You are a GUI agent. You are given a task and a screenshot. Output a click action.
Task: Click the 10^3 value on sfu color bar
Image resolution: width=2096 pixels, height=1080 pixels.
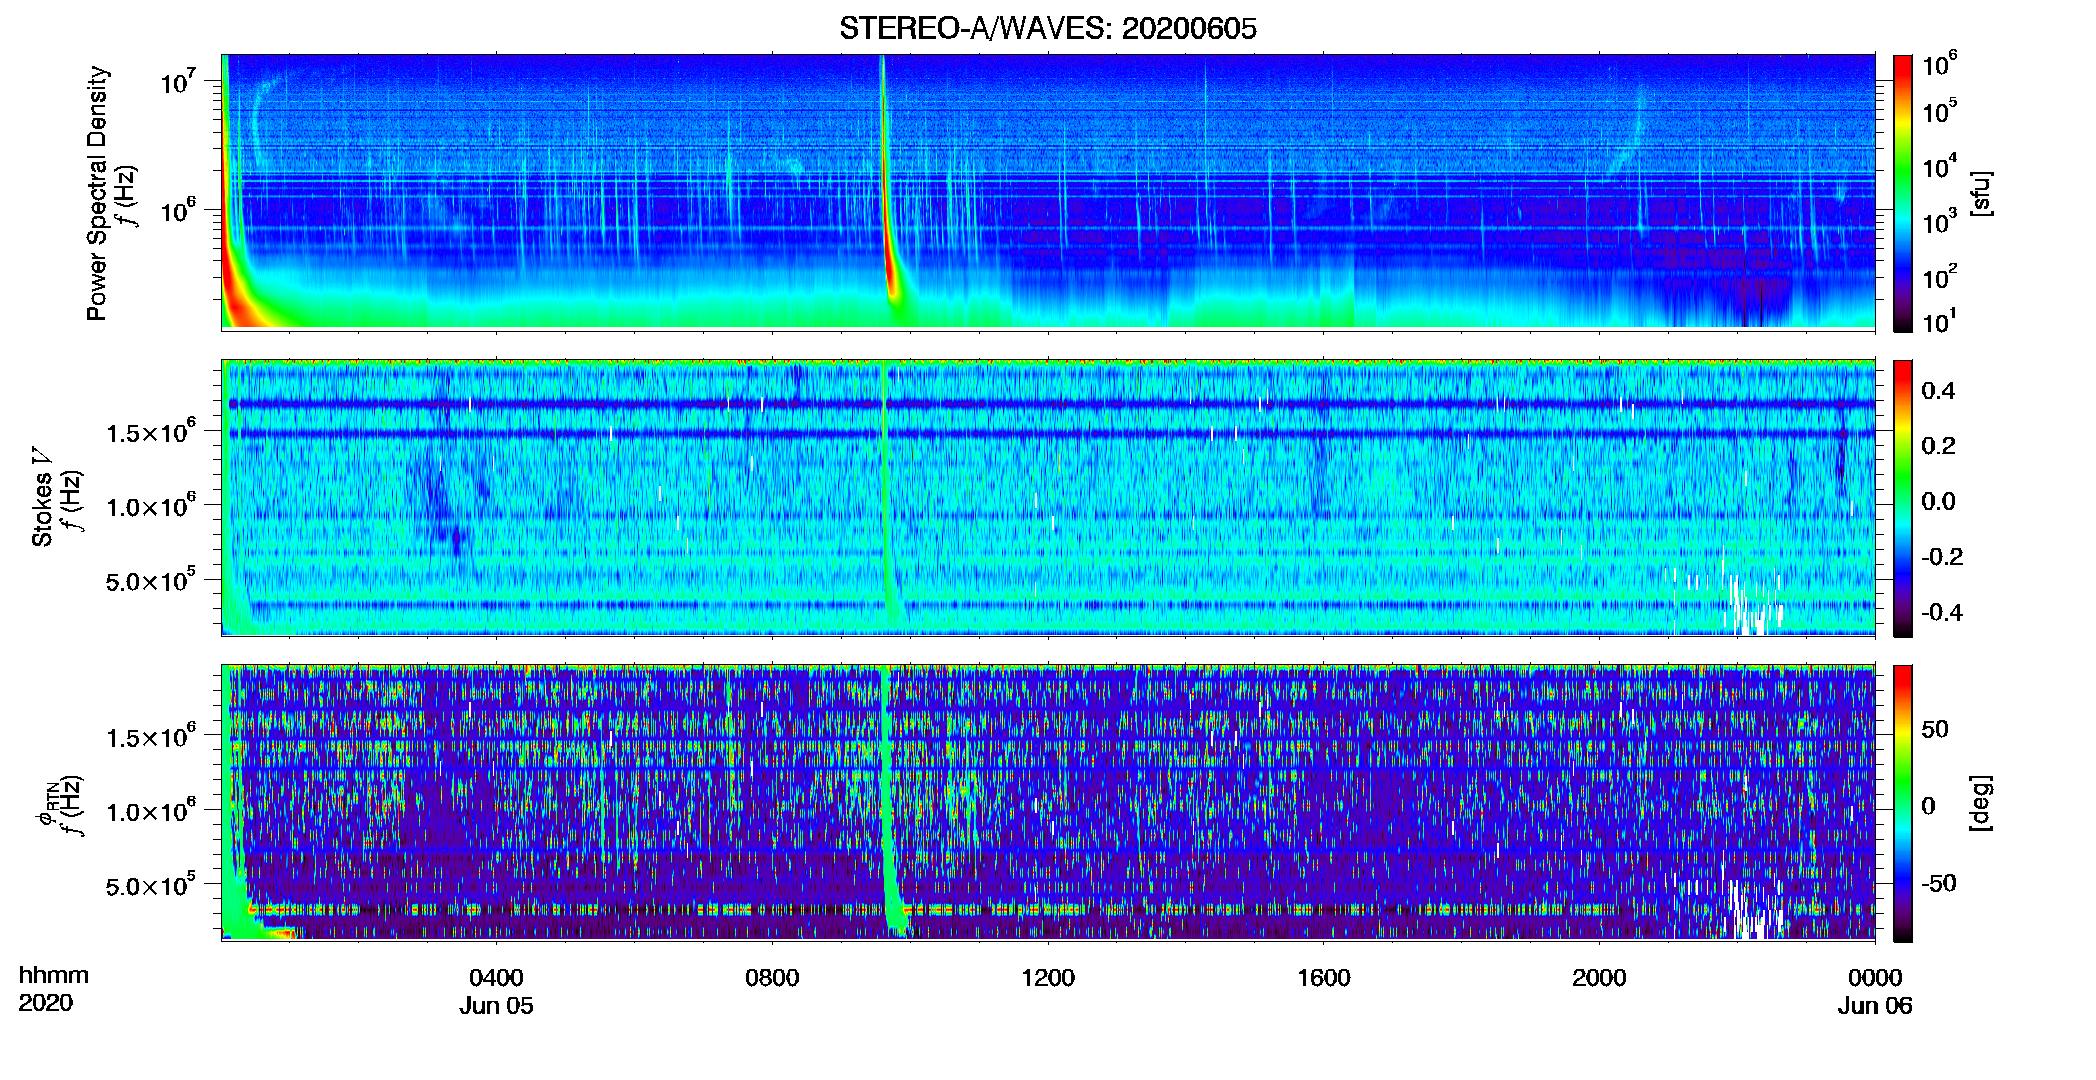tap(1940, 221)
